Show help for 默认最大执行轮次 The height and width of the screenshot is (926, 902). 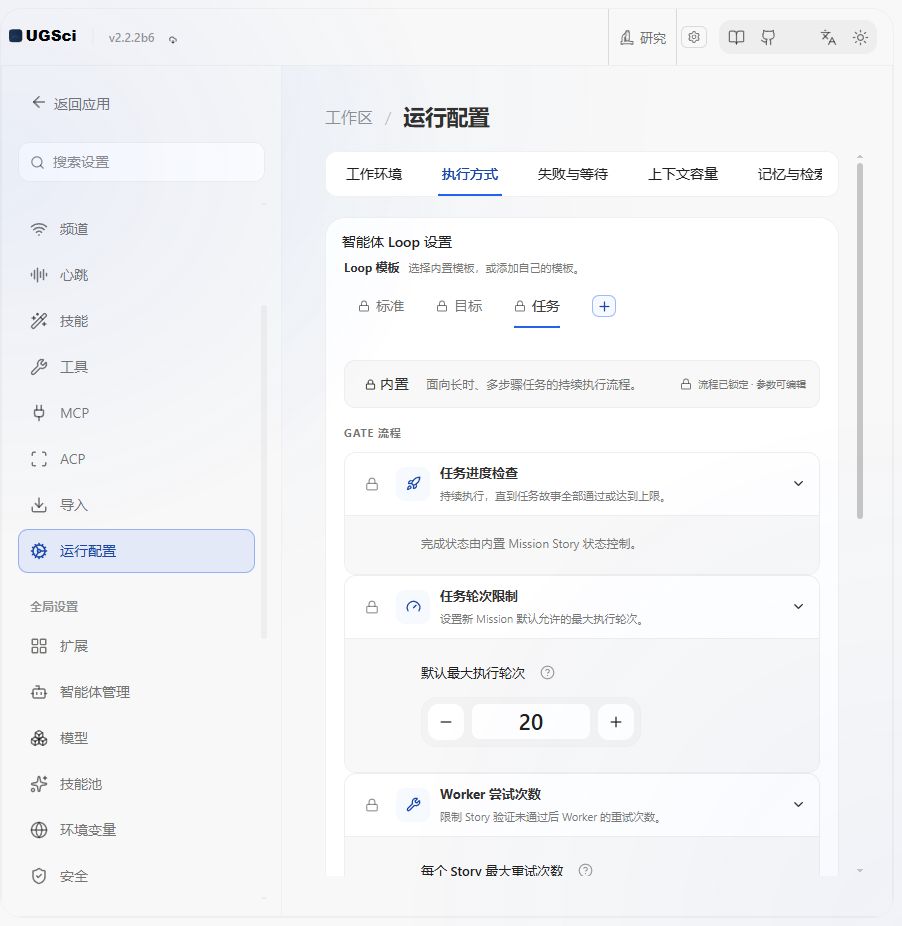coord(548,673)
